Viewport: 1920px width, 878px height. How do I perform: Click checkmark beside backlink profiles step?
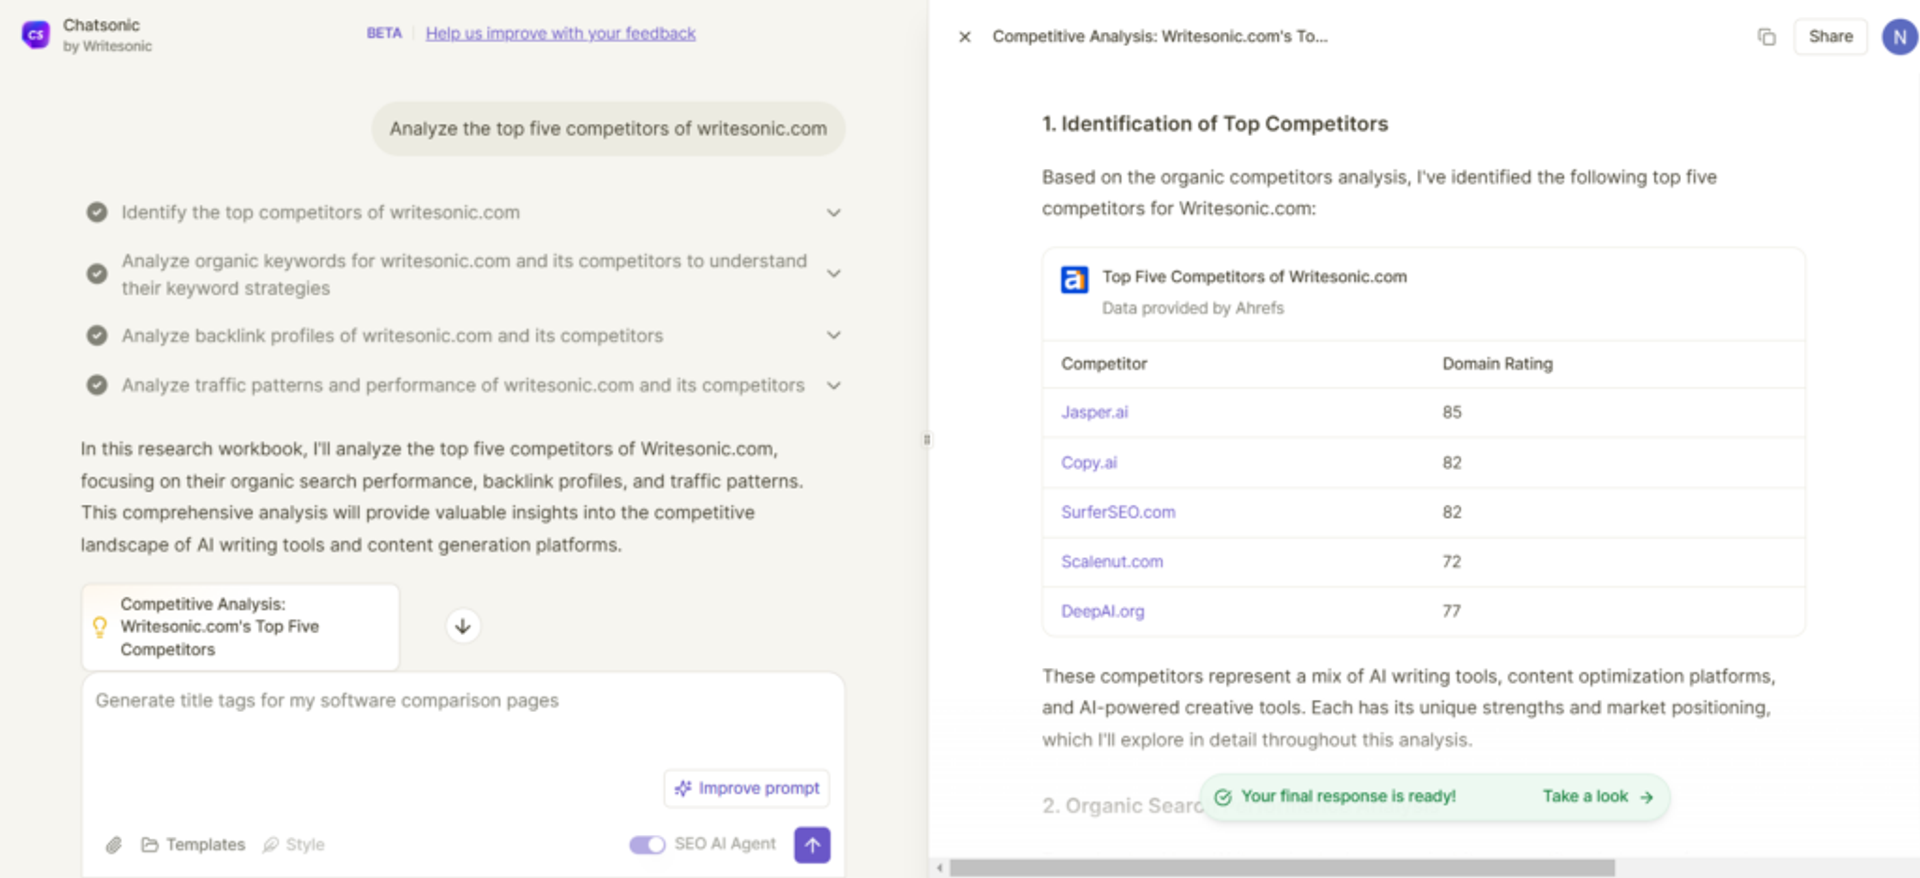coord(97,336)
